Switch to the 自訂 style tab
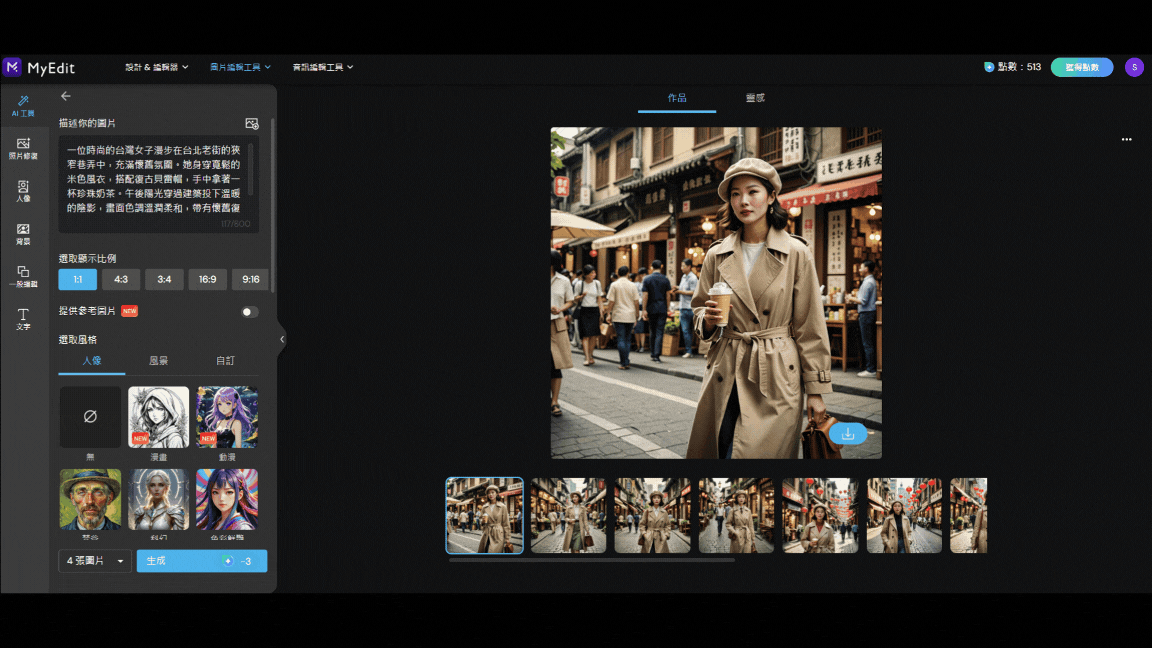The width and height of the screenshot is (1152, 648). (226, 361)
